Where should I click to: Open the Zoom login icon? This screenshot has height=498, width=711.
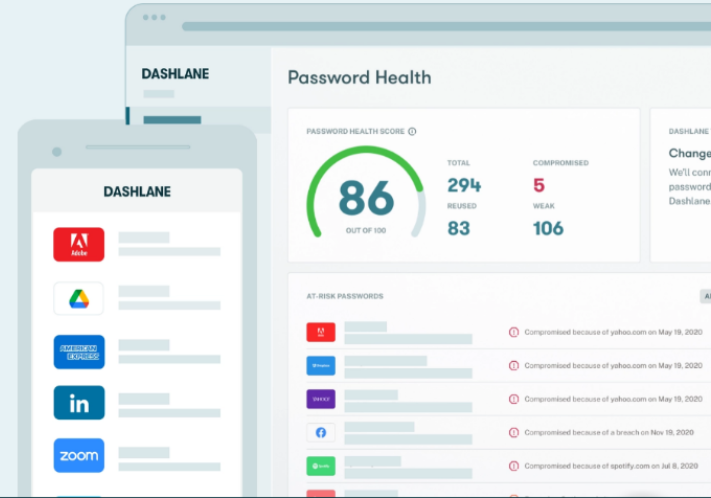[78, 455]
